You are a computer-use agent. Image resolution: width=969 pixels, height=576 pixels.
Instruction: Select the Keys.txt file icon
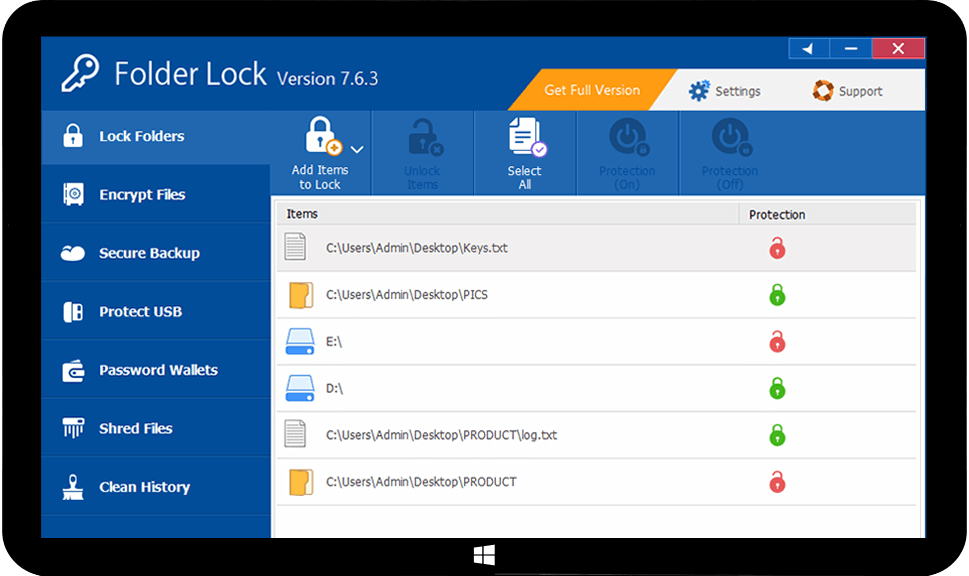pyautogui.click(x=295, y=247)
